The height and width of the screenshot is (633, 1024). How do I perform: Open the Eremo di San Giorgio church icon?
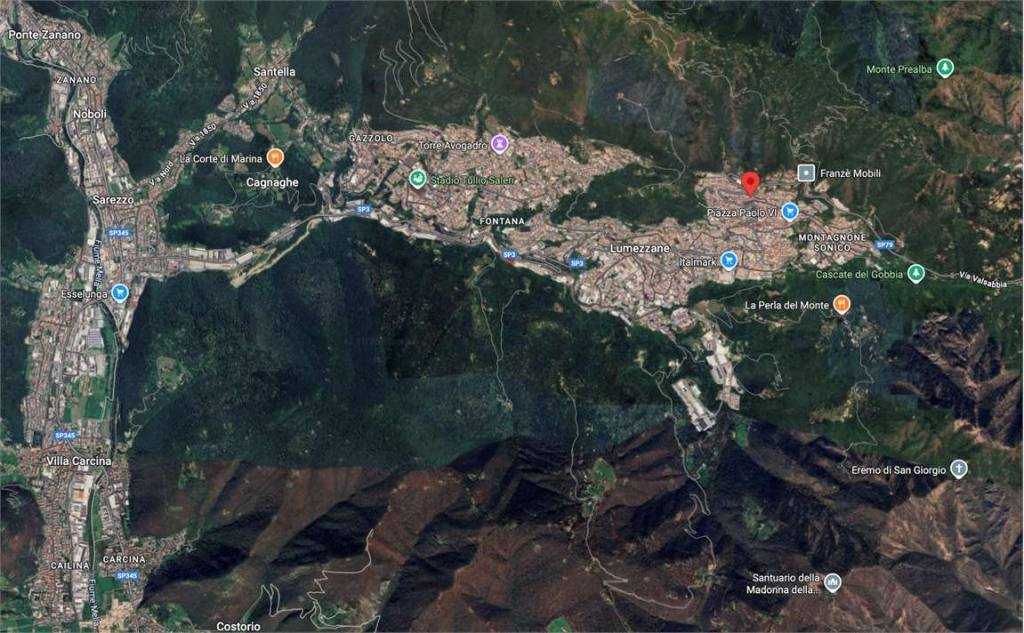click(x=959, y=469)
